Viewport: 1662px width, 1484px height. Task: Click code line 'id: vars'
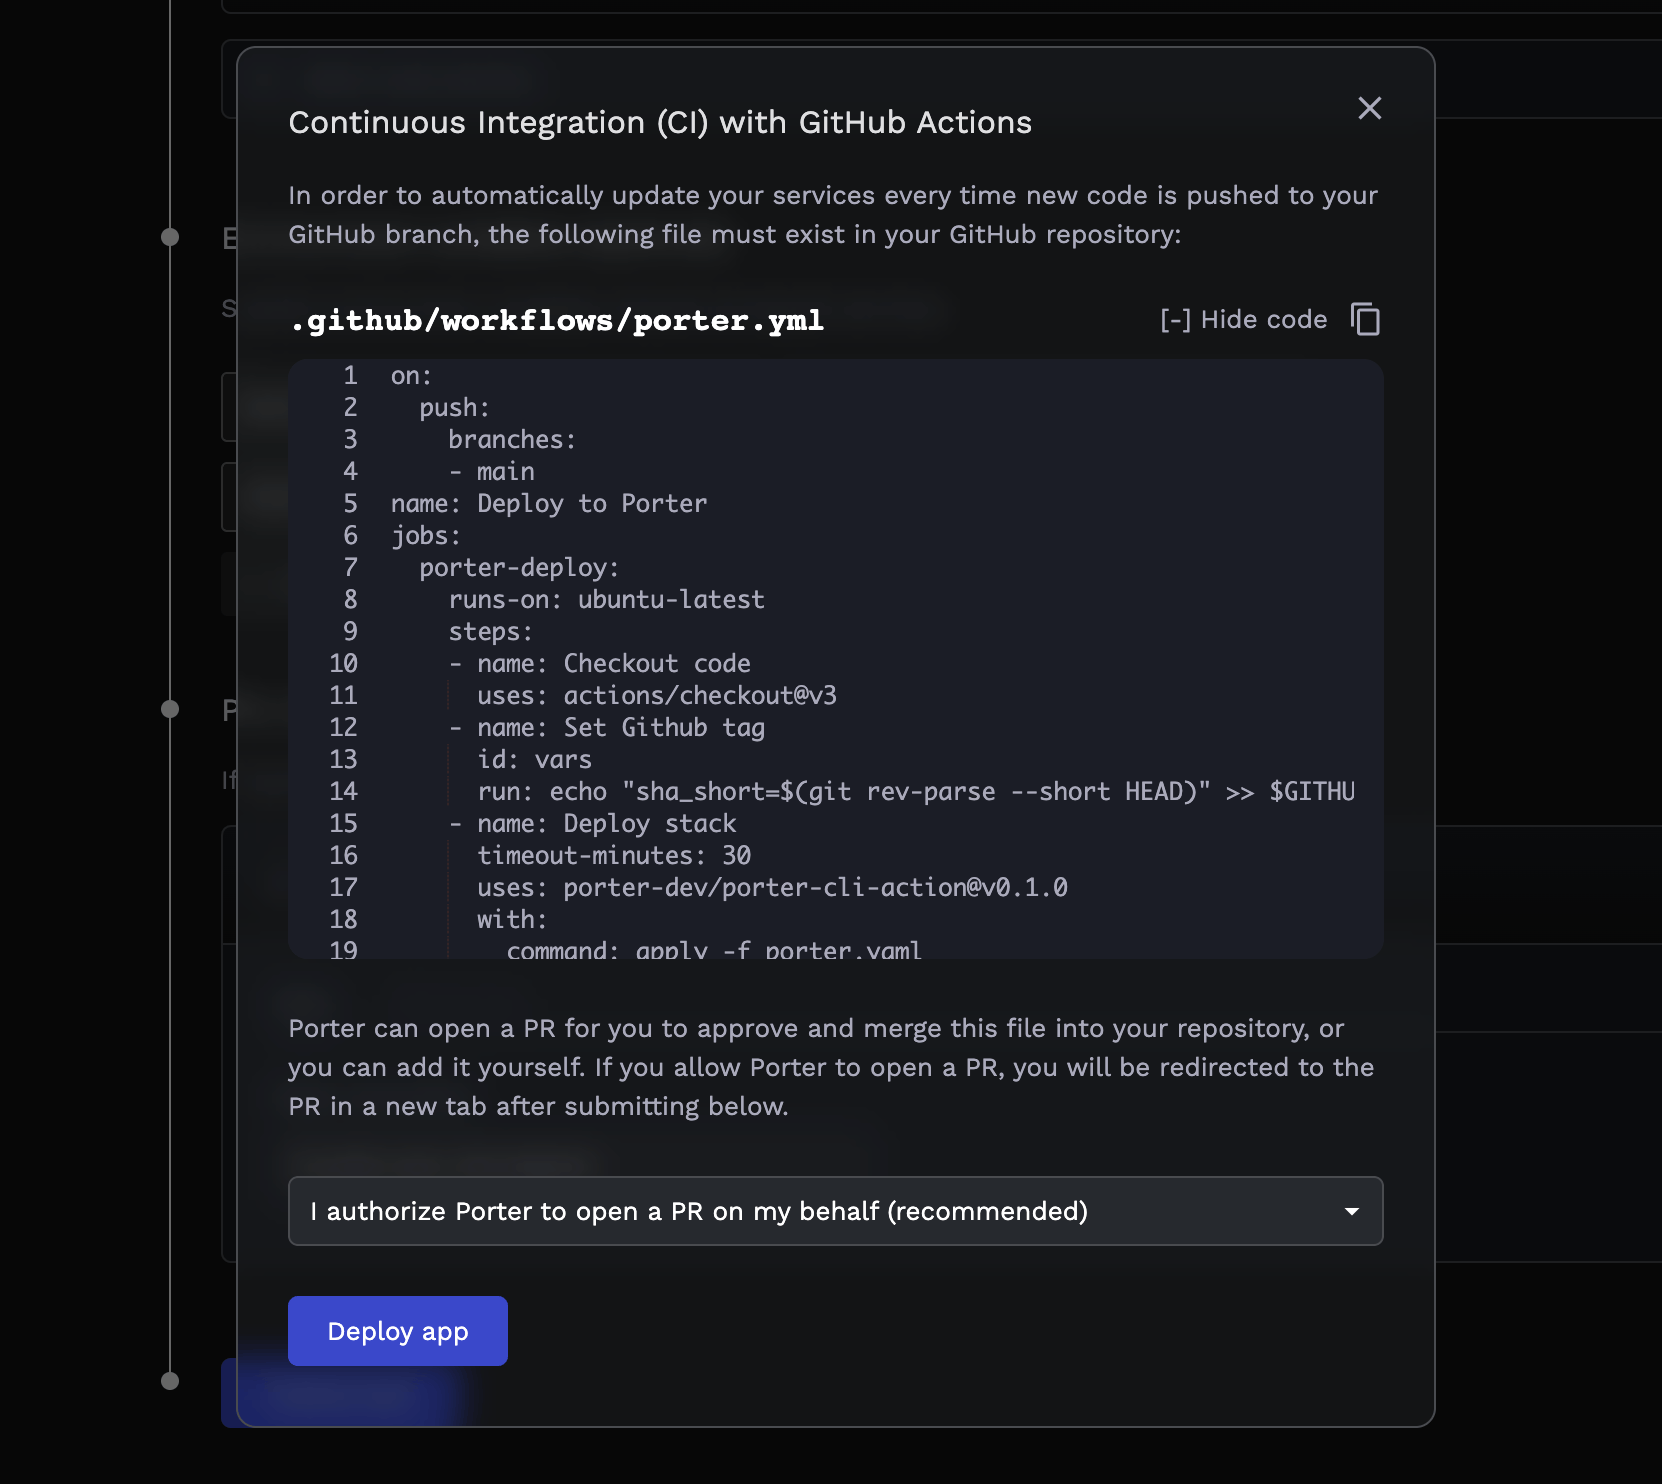(534, 760)
